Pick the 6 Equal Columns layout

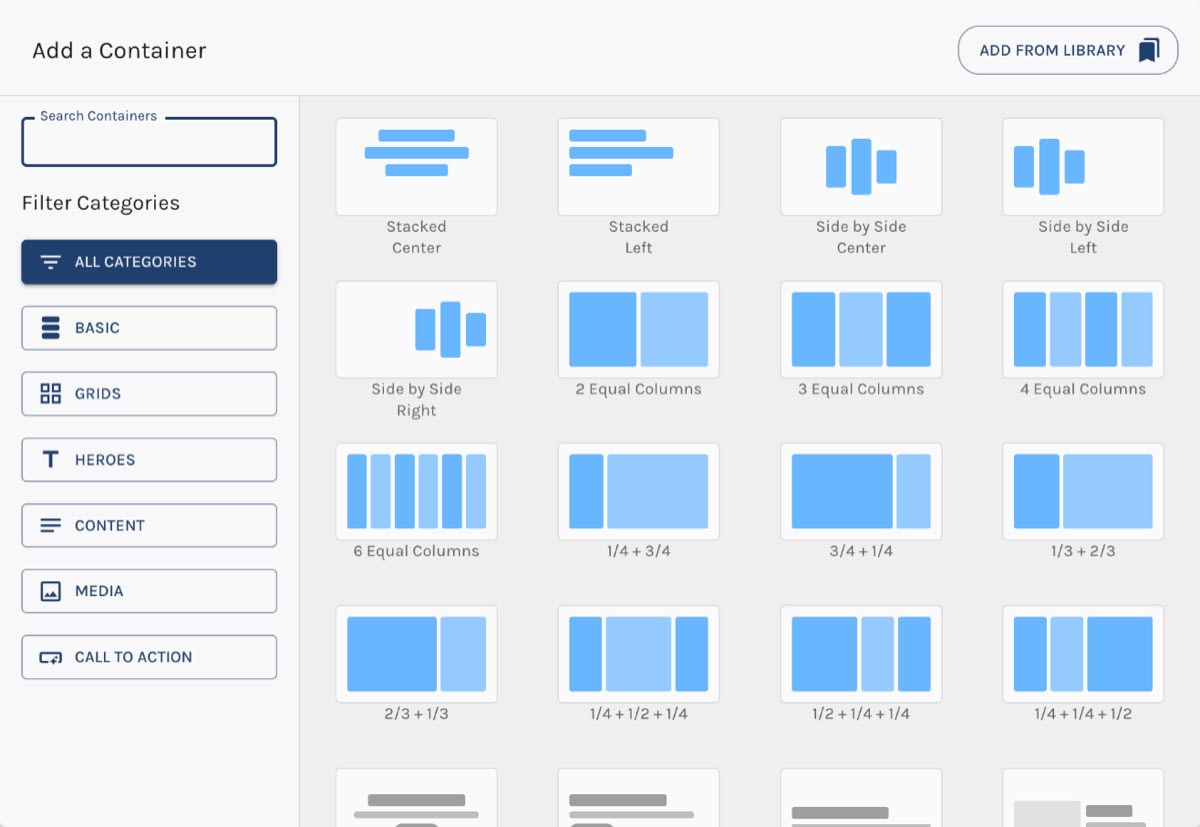[x=416, y=491]
